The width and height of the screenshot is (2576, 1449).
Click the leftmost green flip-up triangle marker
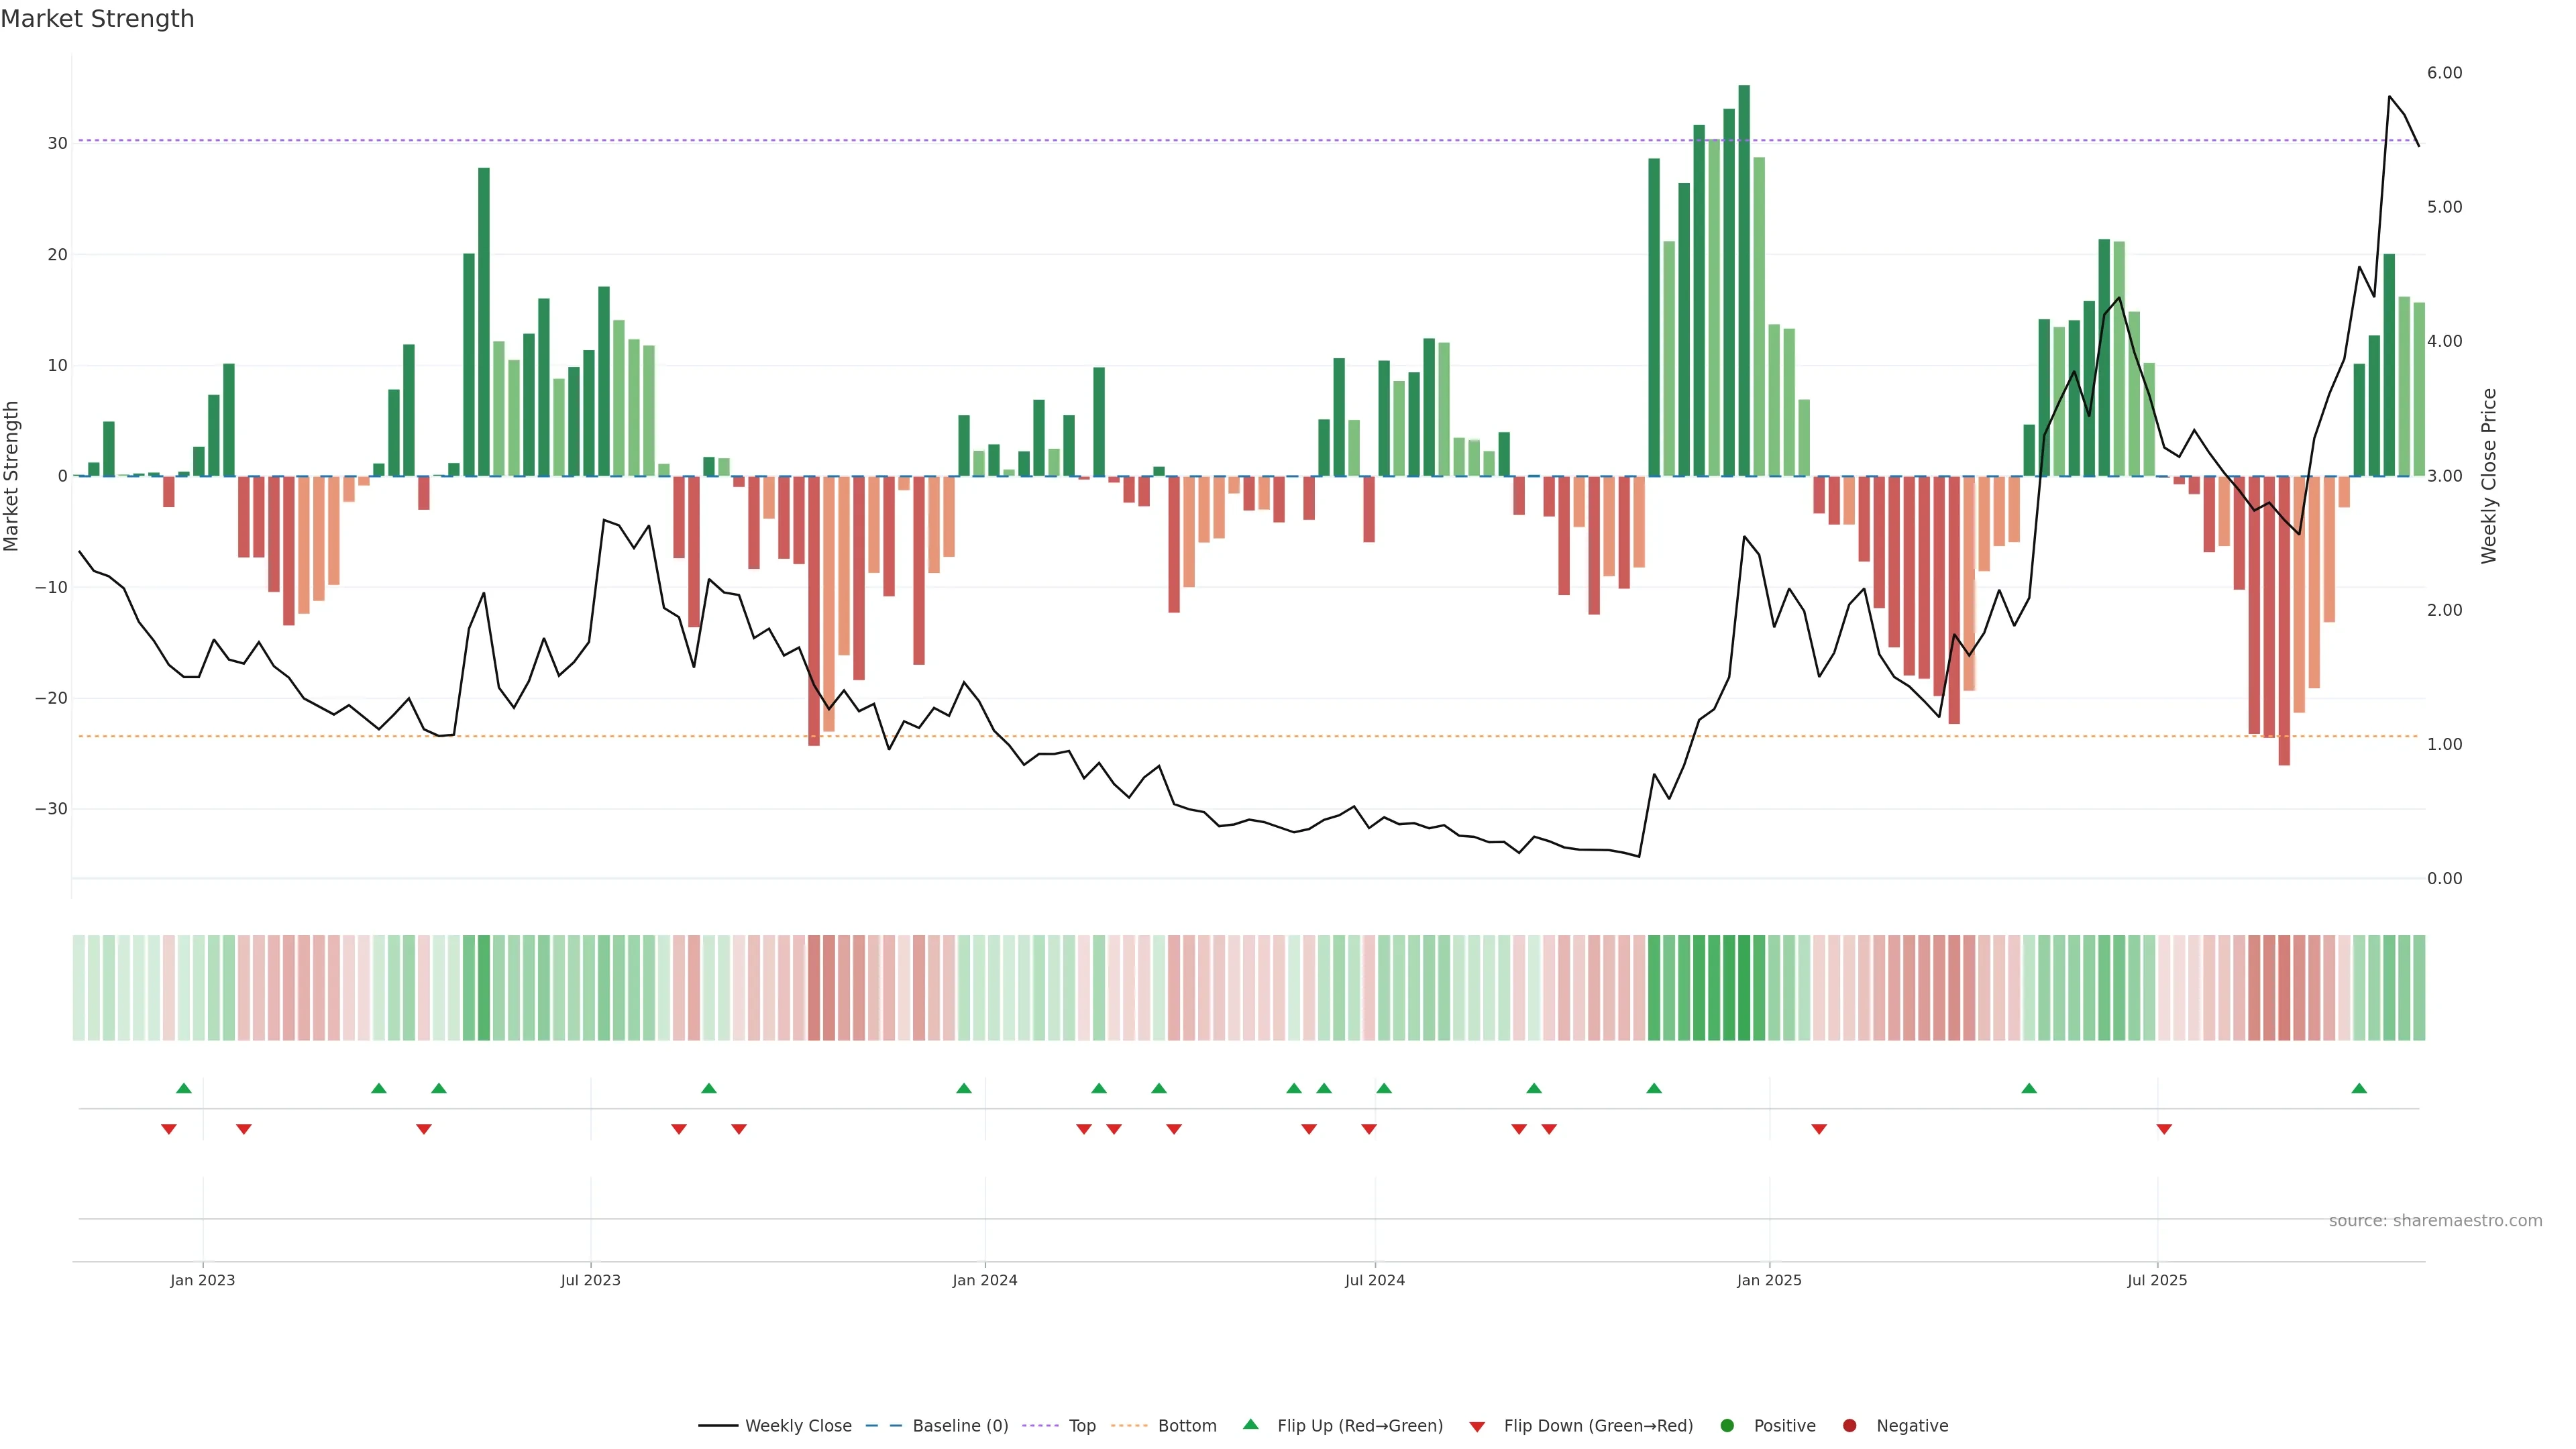[x=183, y=1088]
